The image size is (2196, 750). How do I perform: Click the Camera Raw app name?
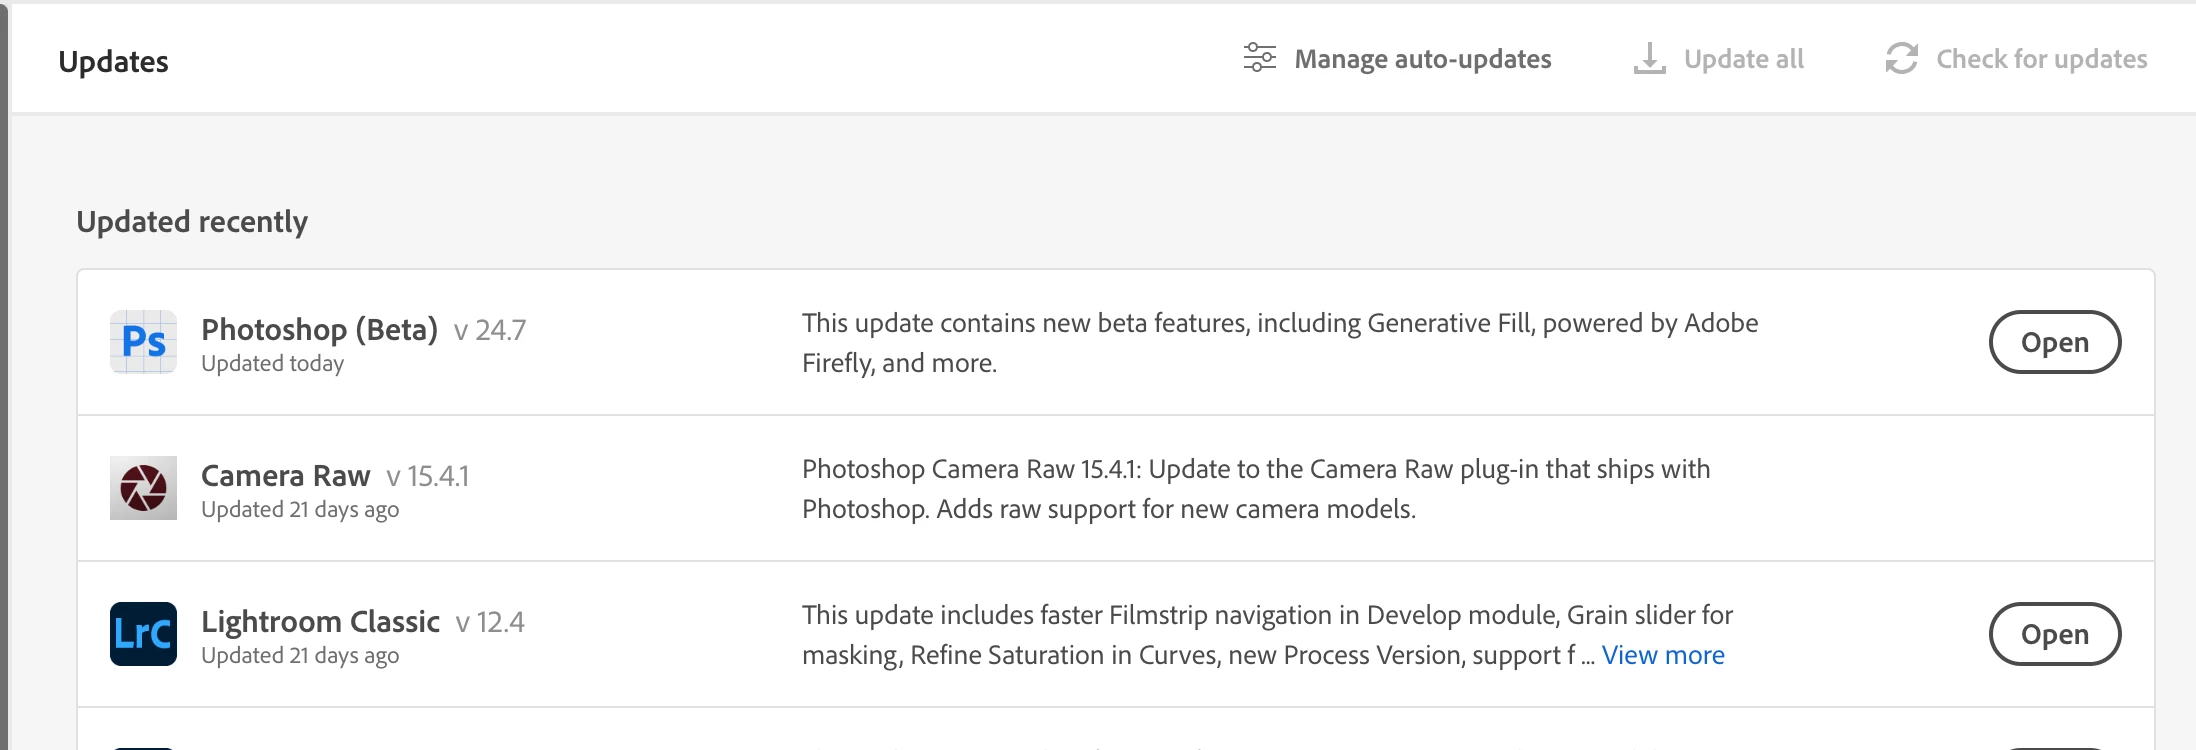285,475
